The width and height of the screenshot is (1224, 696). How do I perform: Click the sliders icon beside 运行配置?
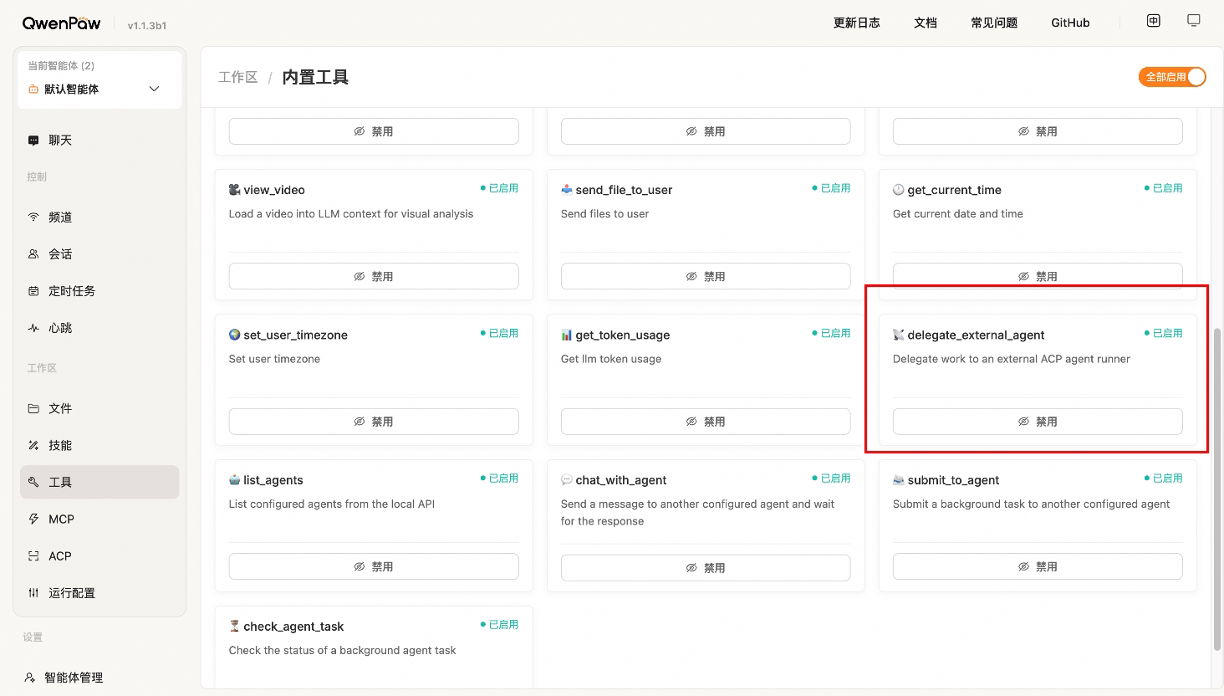34,593
